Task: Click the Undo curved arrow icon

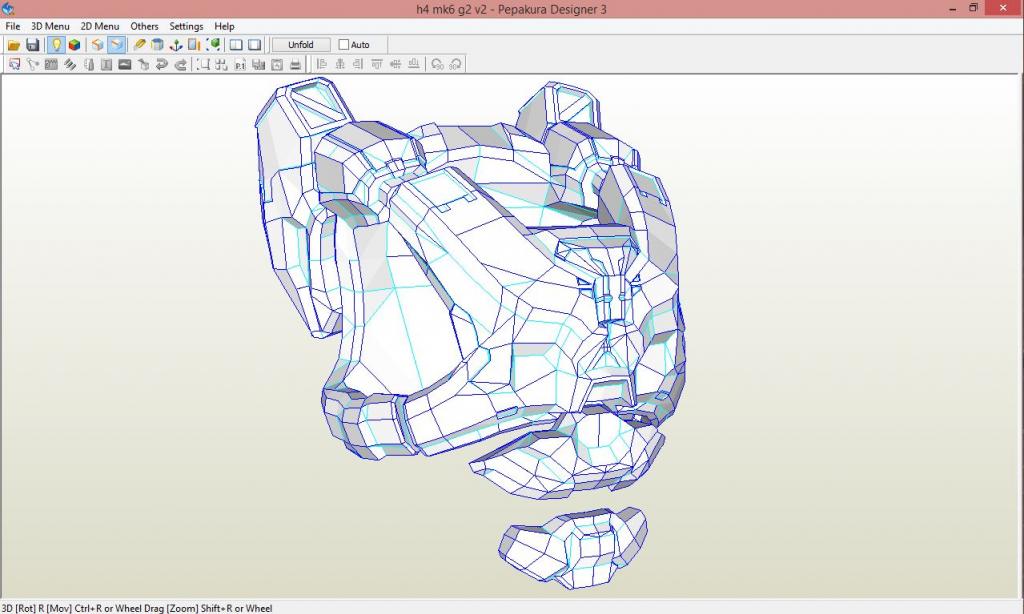Action: pos(161,64)
